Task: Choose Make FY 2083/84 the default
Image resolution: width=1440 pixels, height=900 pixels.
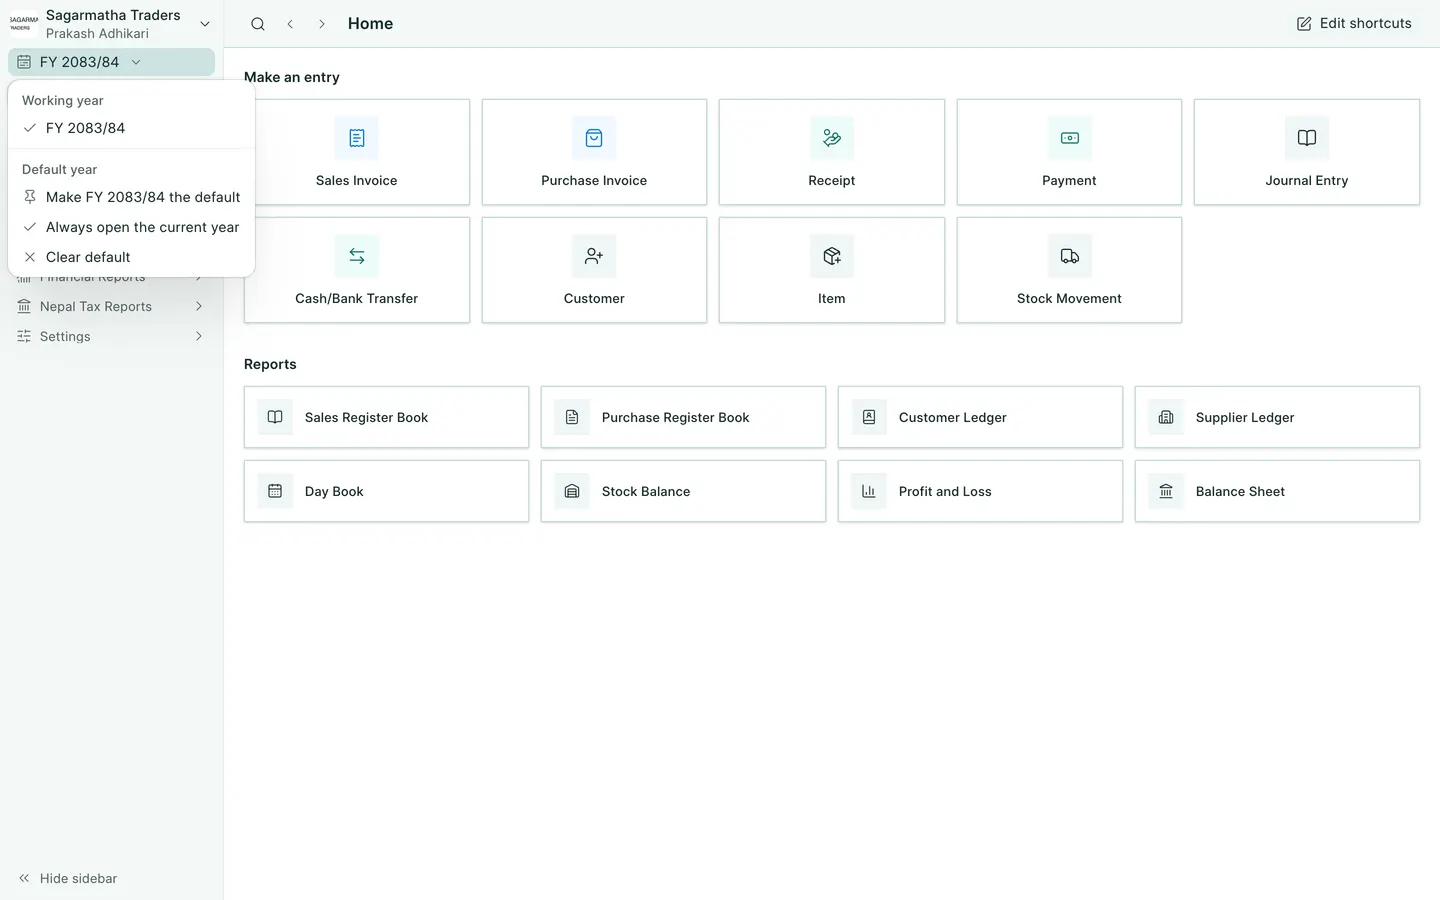Action: pyautogui.click(x=131, y=197)
